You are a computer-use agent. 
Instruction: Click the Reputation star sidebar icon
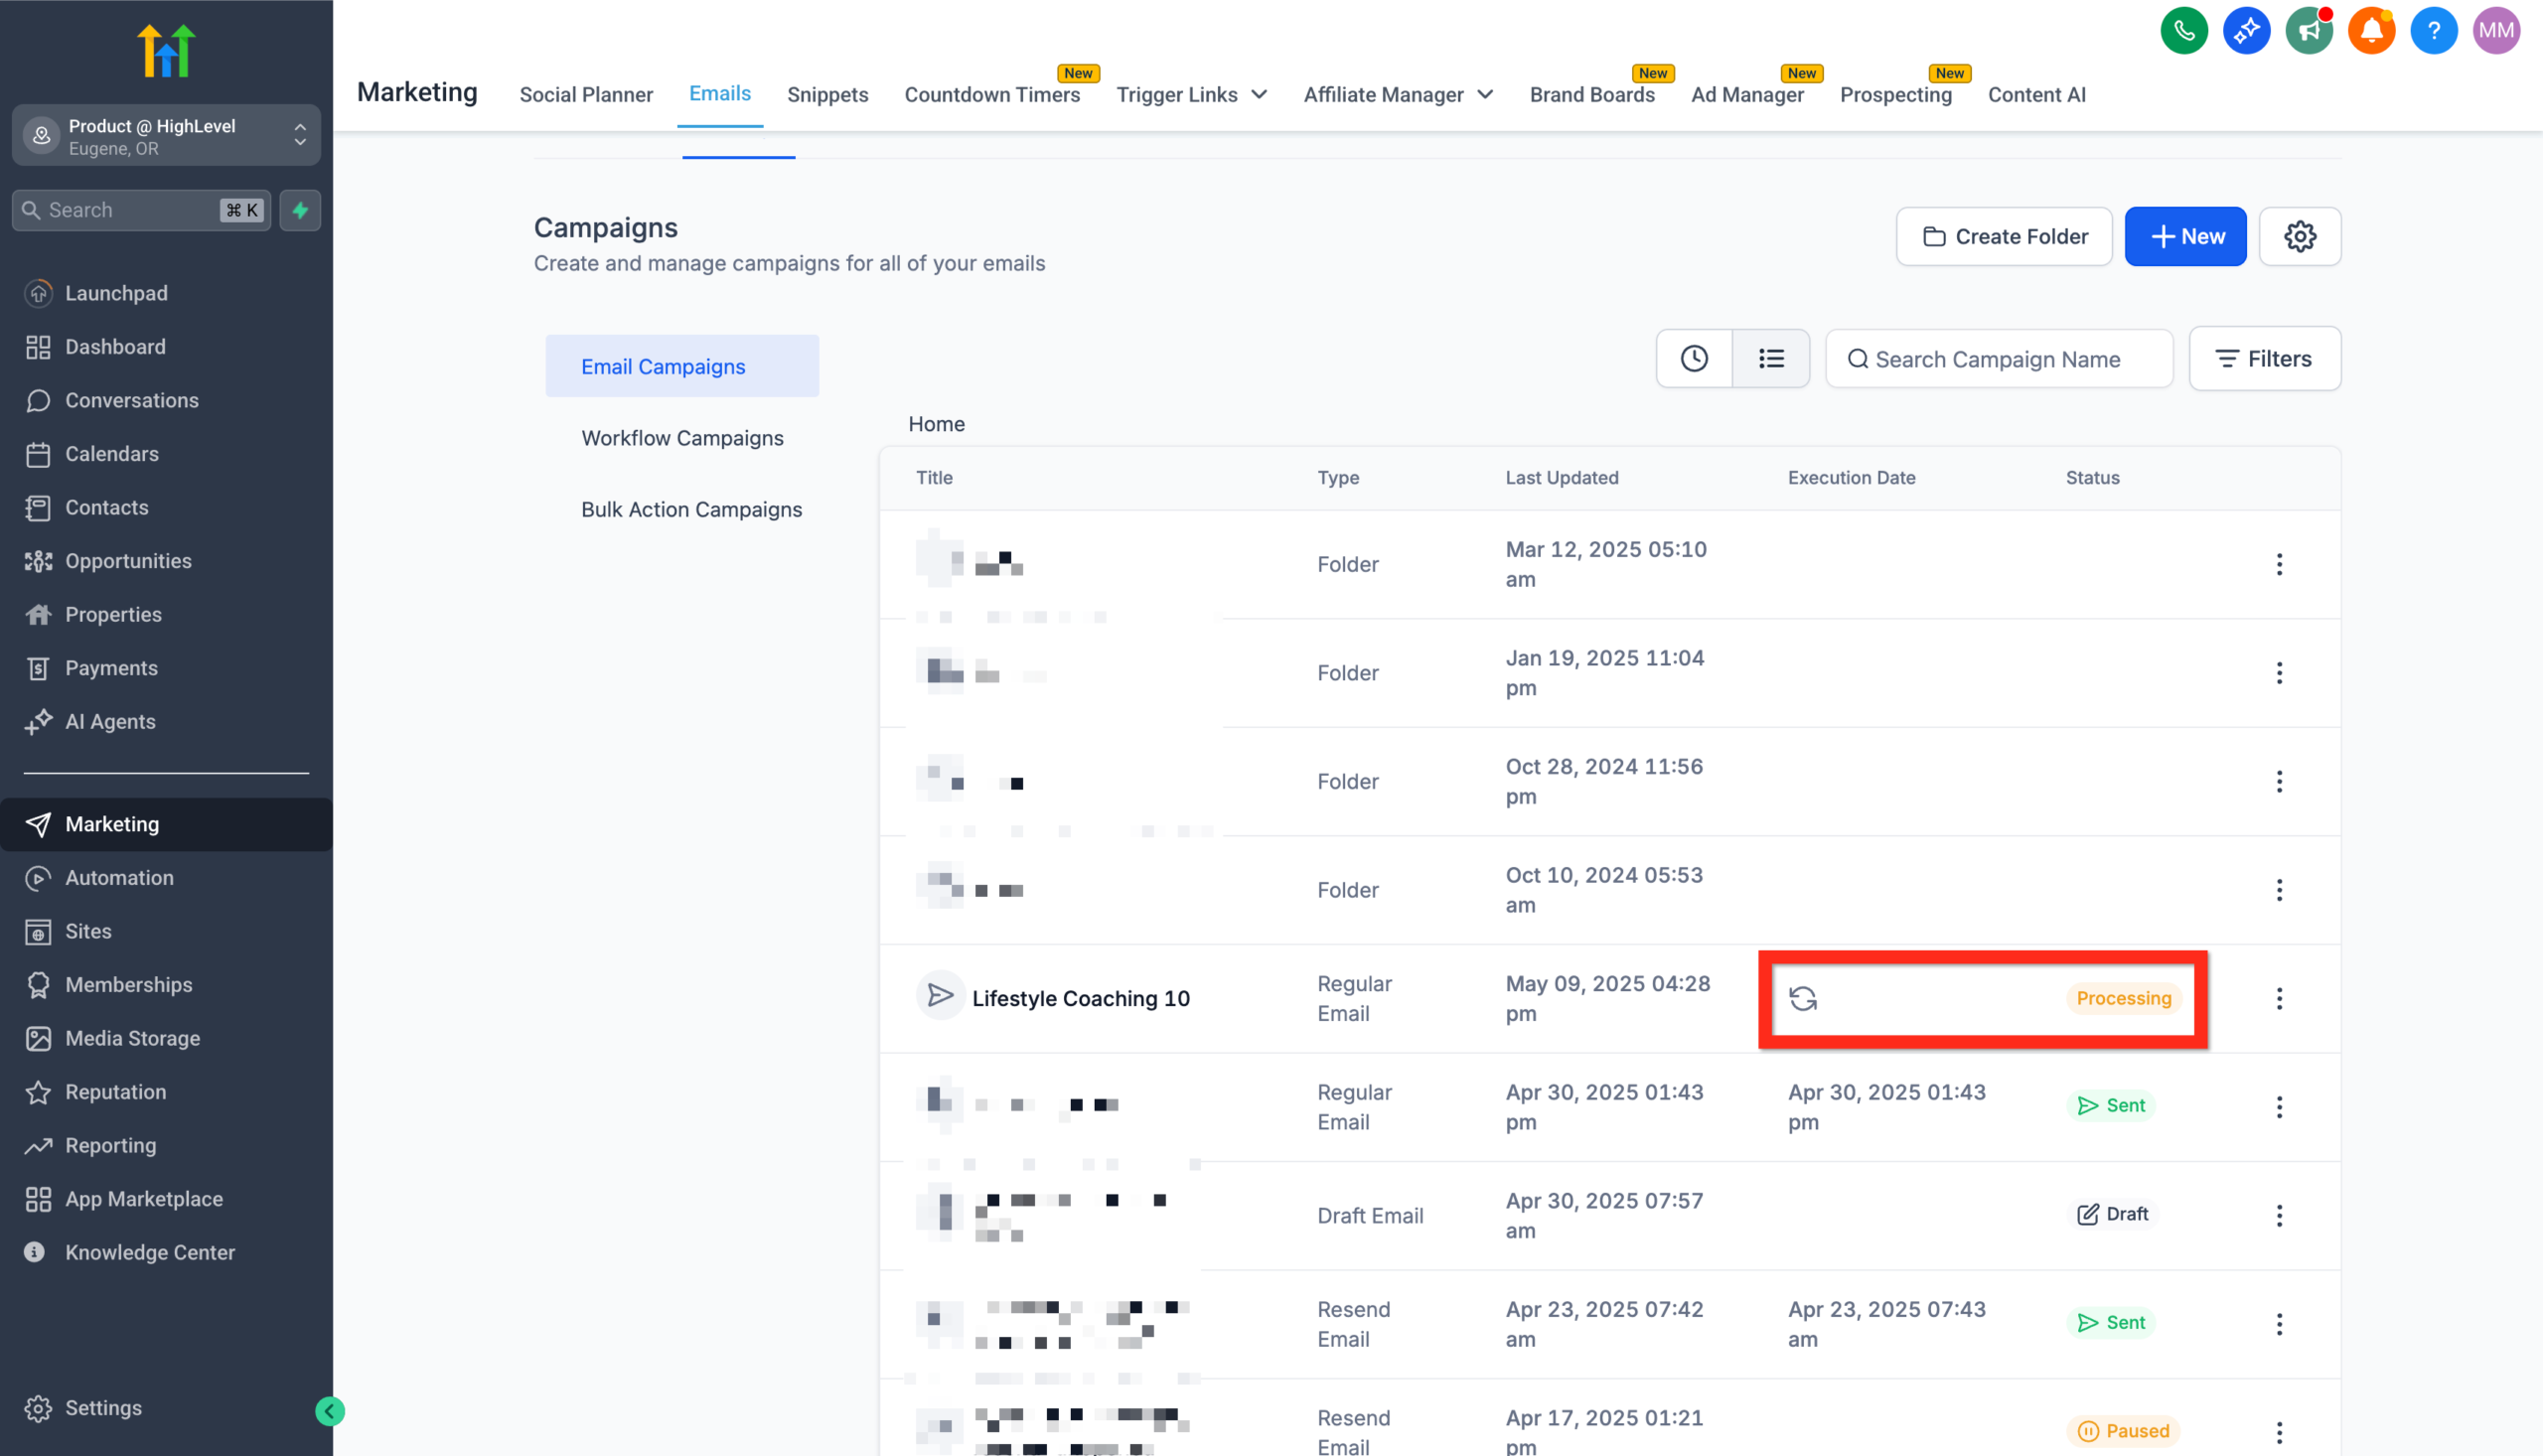click(x=38, y=1091)
